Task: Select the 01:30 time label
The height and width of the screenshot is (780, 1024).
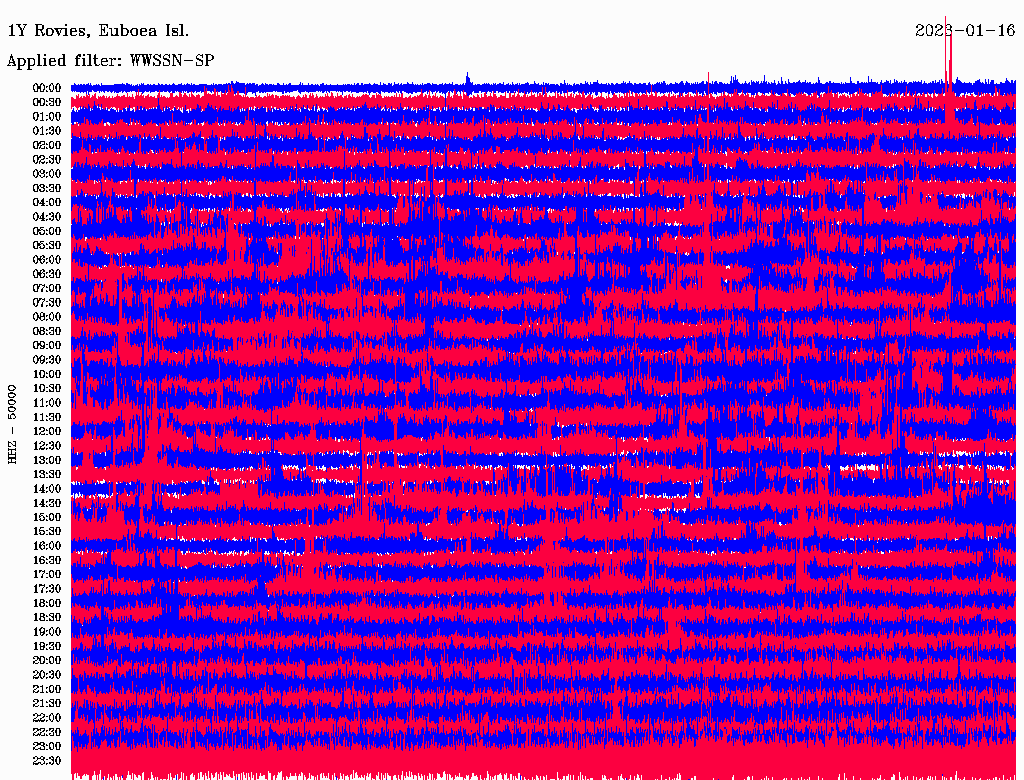Action: tap(47, 131)
